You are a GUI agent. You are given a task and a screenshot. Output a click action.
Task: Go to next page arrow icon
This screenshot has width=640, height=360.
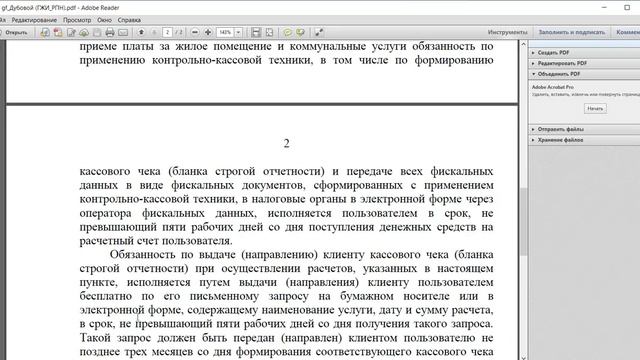[x=154, y=32]
